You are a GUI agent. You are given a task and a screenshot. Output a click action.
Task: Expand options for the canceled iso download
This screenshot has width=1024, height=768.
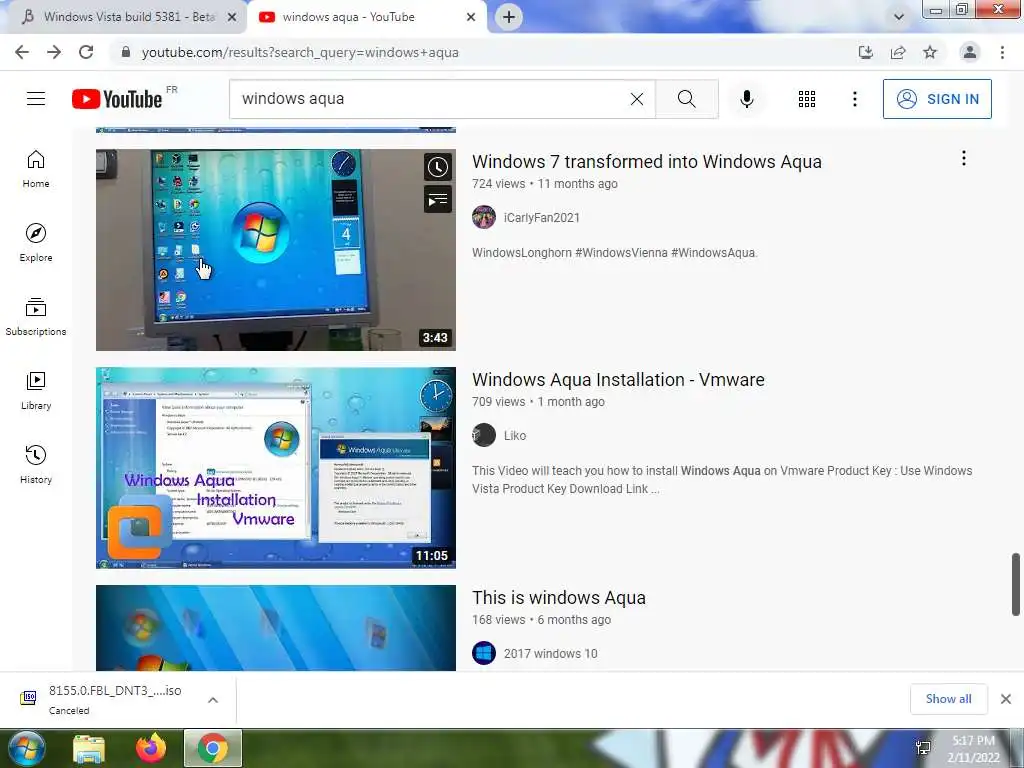pyautogui.click(x=212, y=699)
